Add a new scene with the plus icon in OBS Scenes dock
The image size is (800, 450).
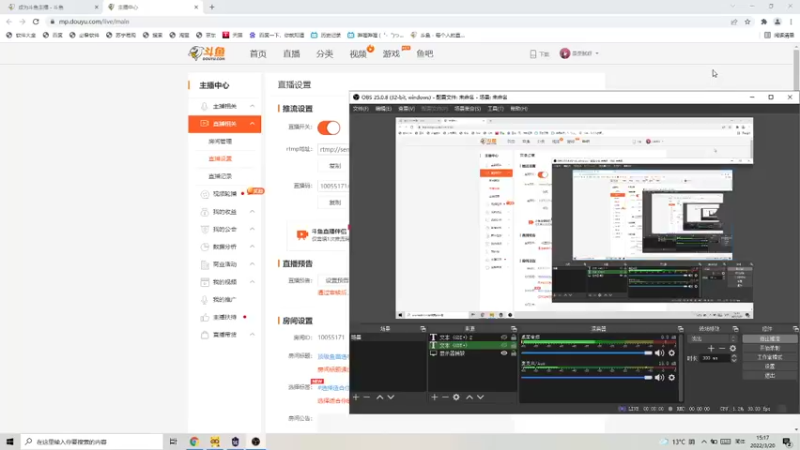coord(356,397)
